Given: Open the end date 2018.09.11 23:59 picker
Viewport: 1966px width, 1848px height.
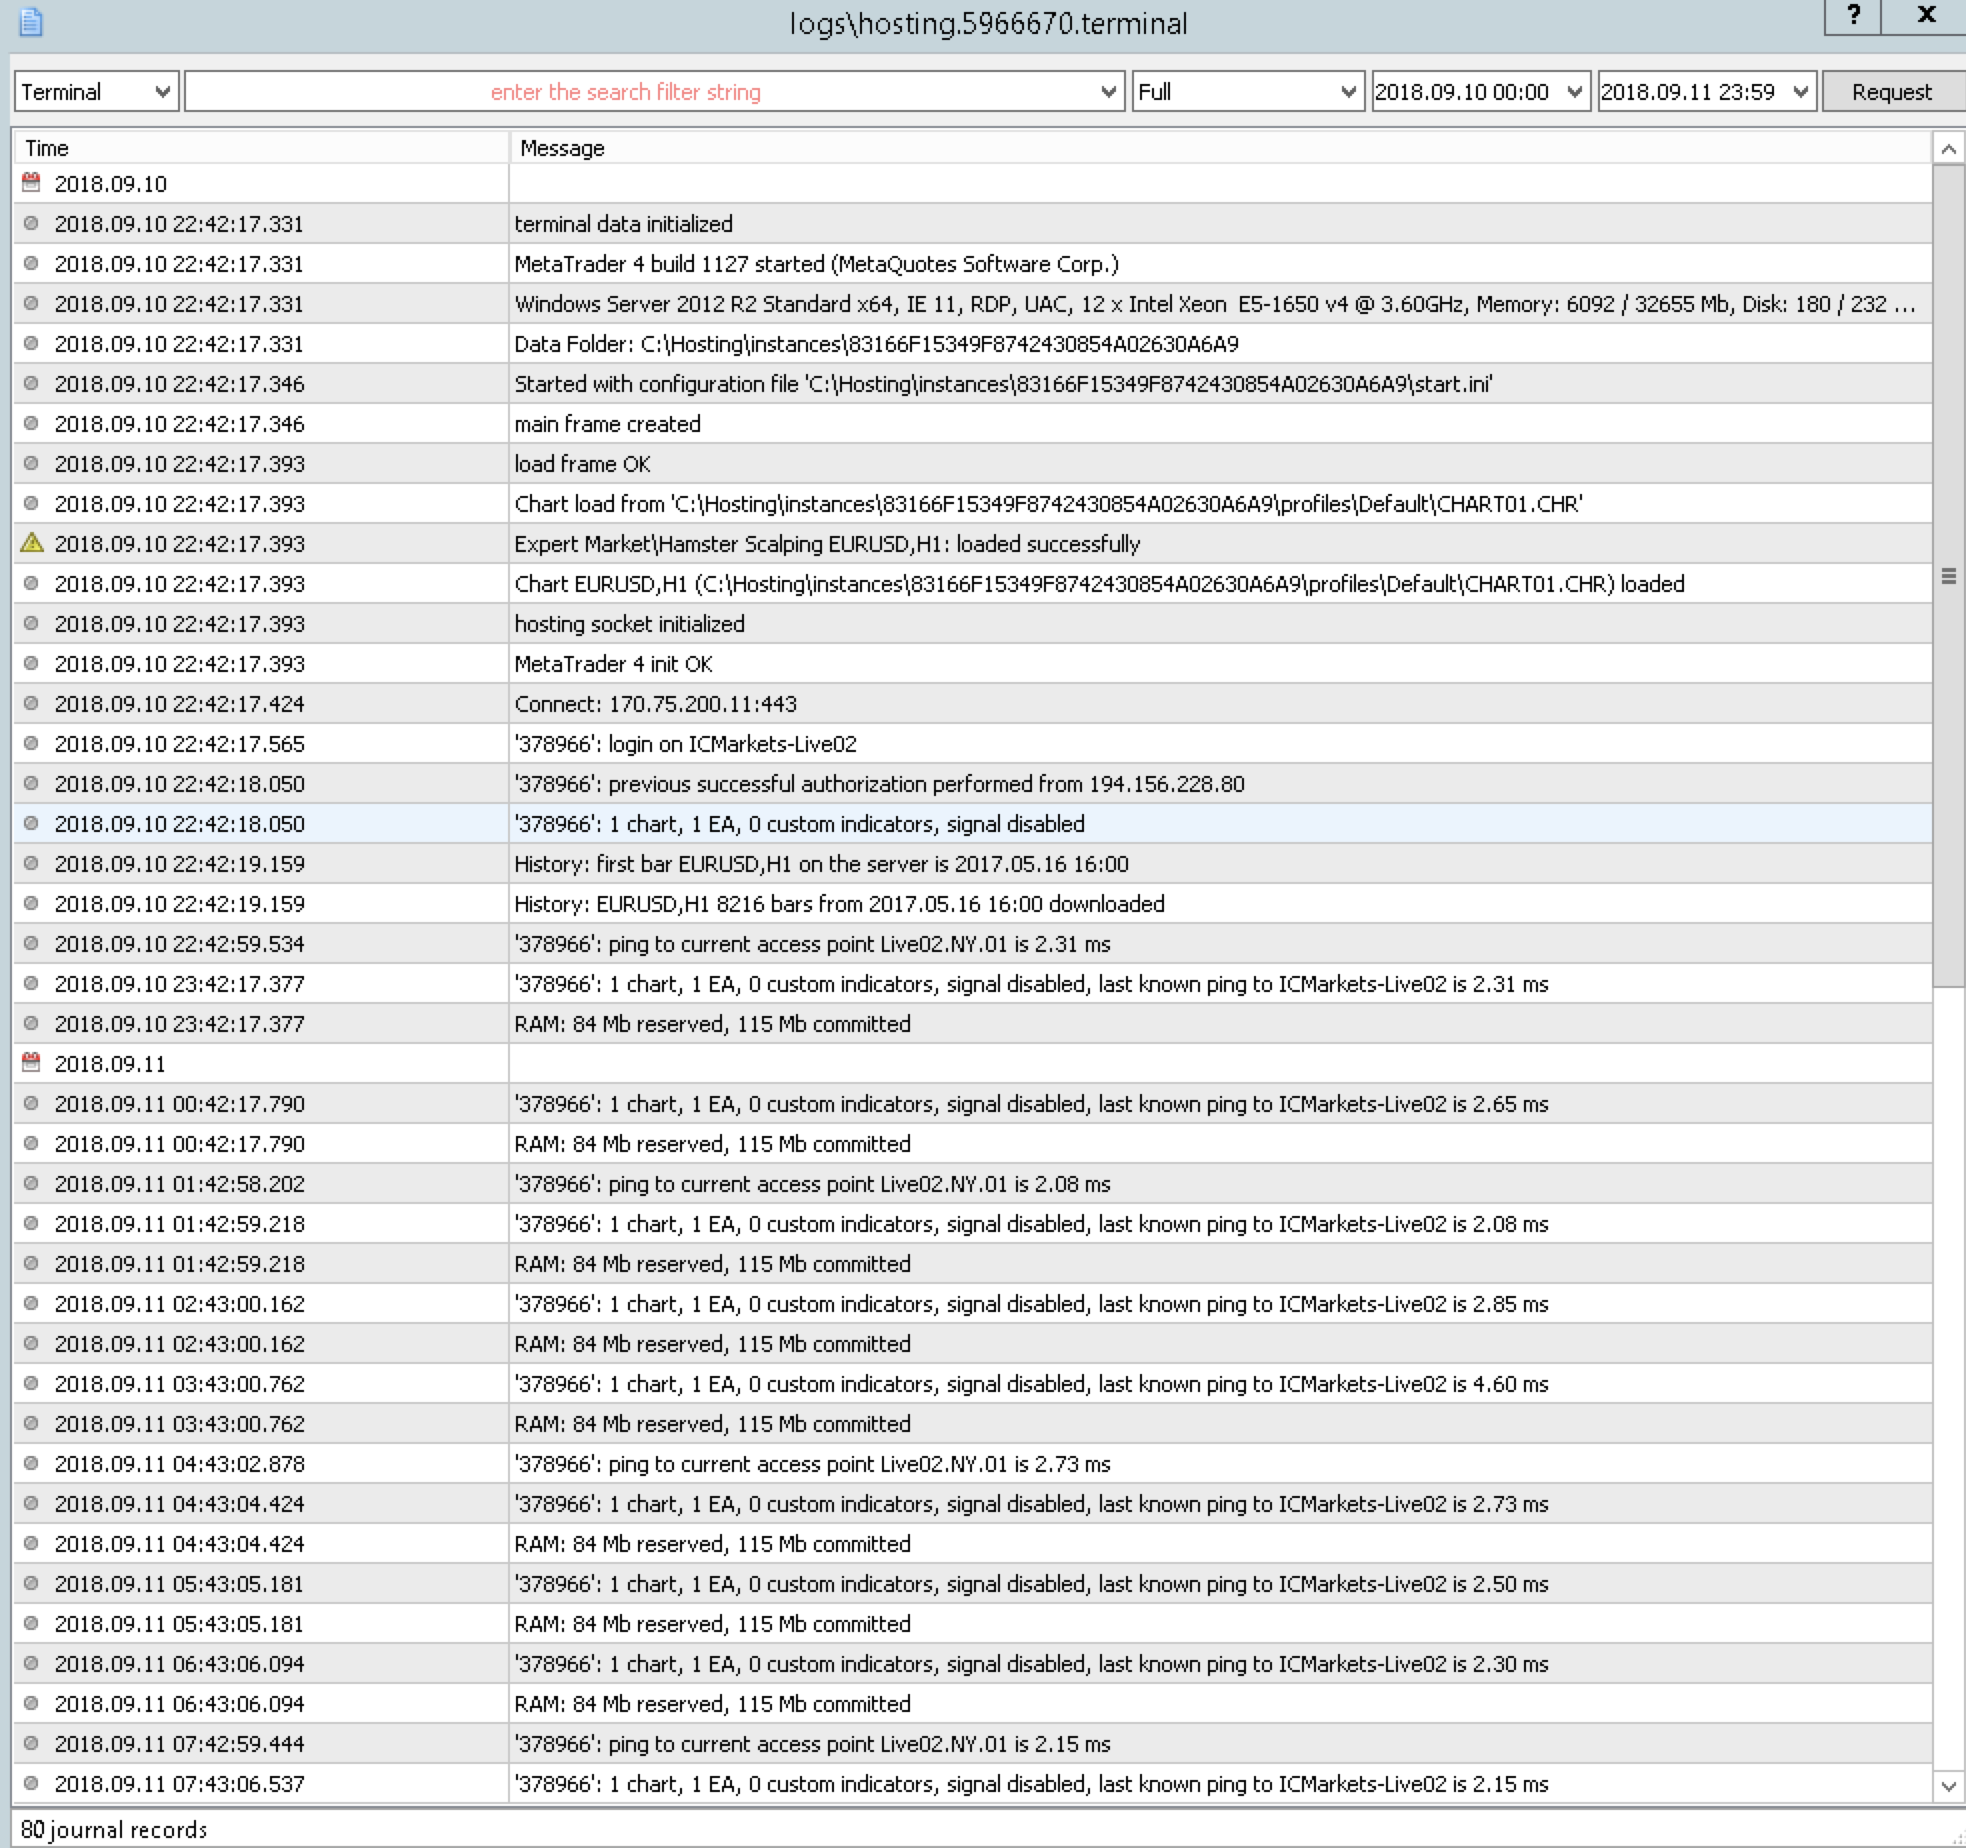Looking at the screenshot, I should tap(1707, 92).
